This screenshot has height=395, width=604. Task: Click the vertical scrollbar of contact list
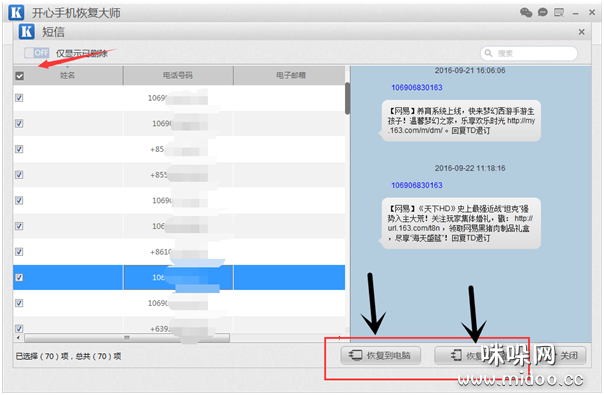(x=347, y=98)
